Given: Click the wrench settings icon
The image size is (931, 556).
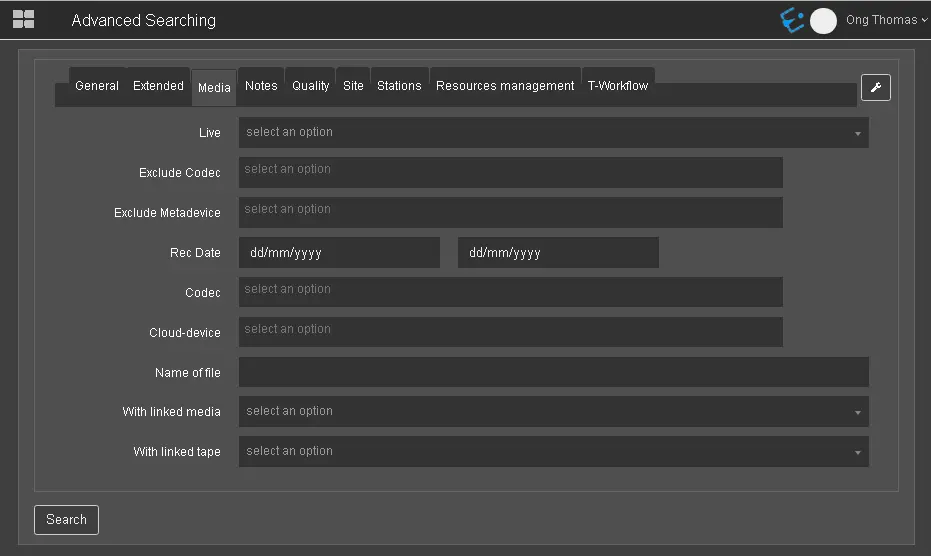Looking at the screenshot, I should (x=875, y=88).
